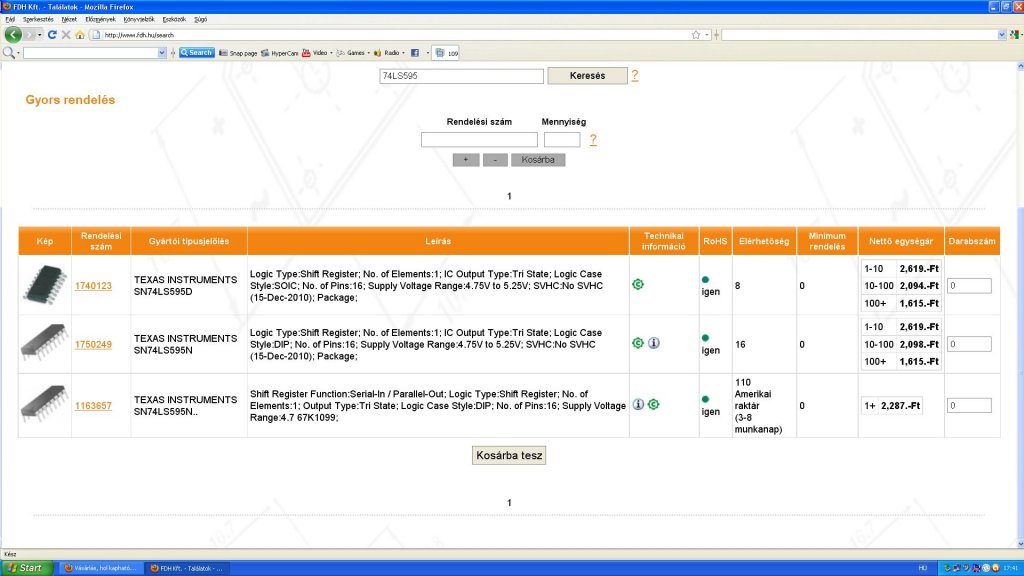The image size is (1024, 576).
Task: Click the Facebook toolbar icon
Action: pyautogui.click(x=415, y=53)
